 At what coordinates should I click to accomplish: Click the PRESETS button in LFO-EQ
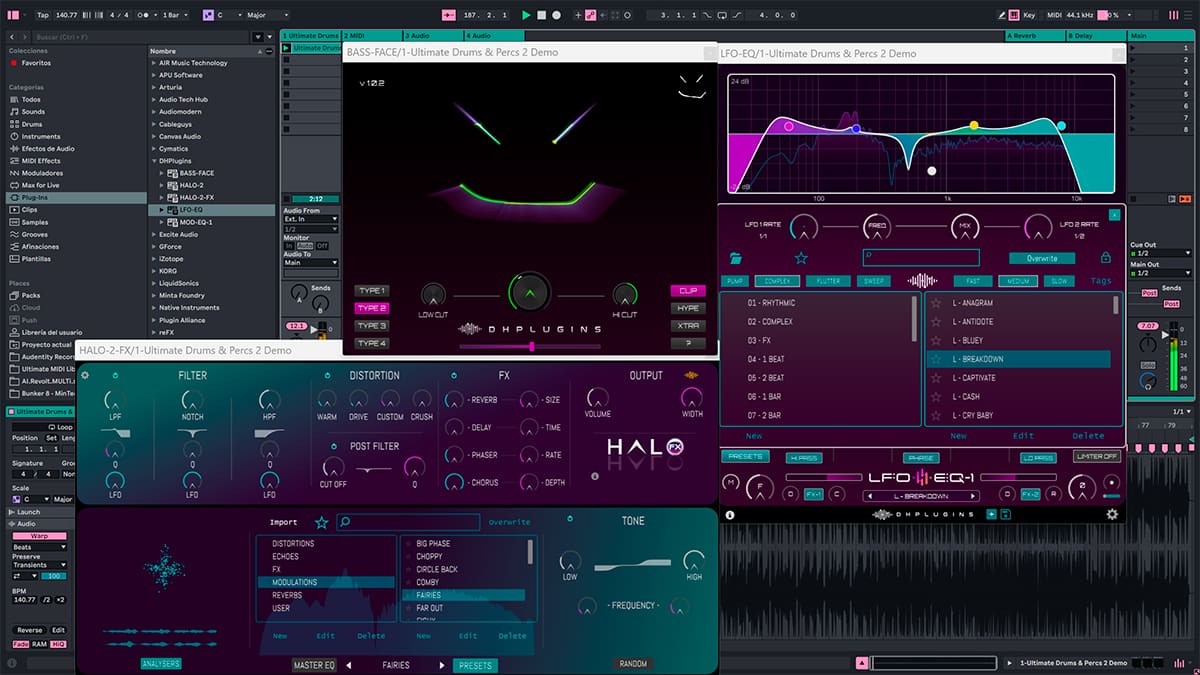click(x=745, y=457)
